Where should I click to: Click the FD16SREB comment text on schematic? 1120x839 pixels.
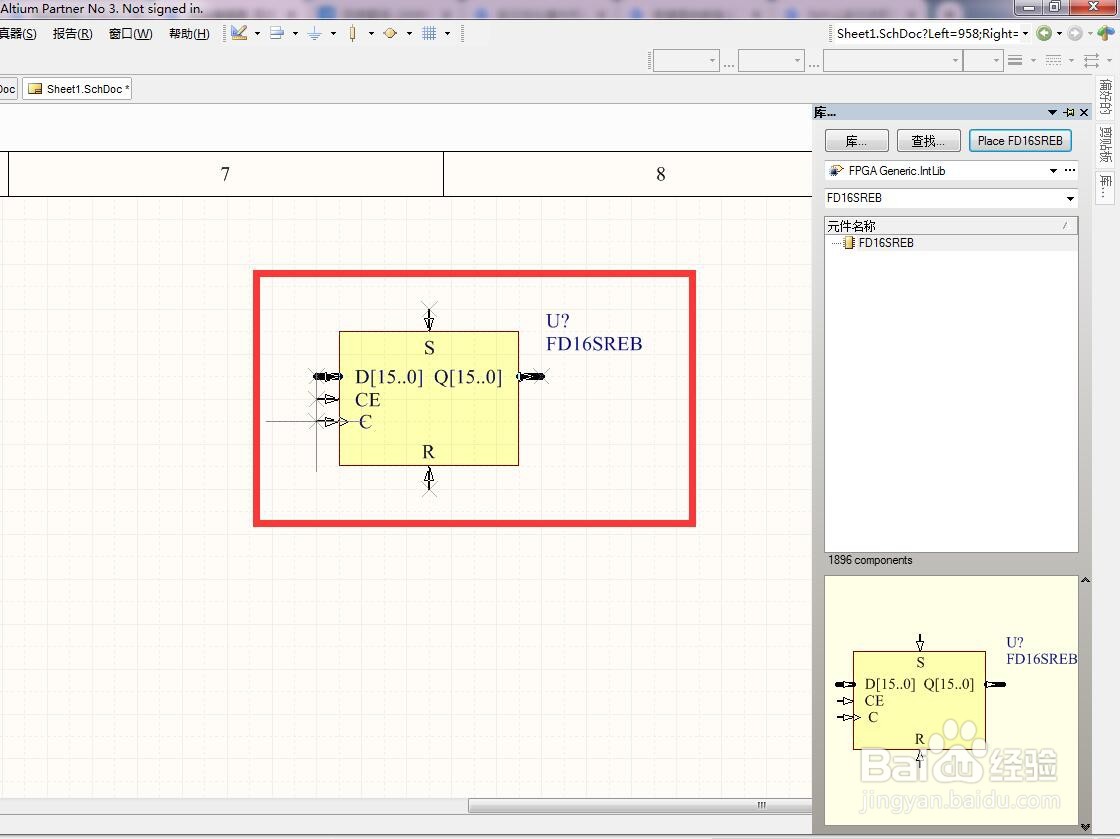tap(594, 344)
